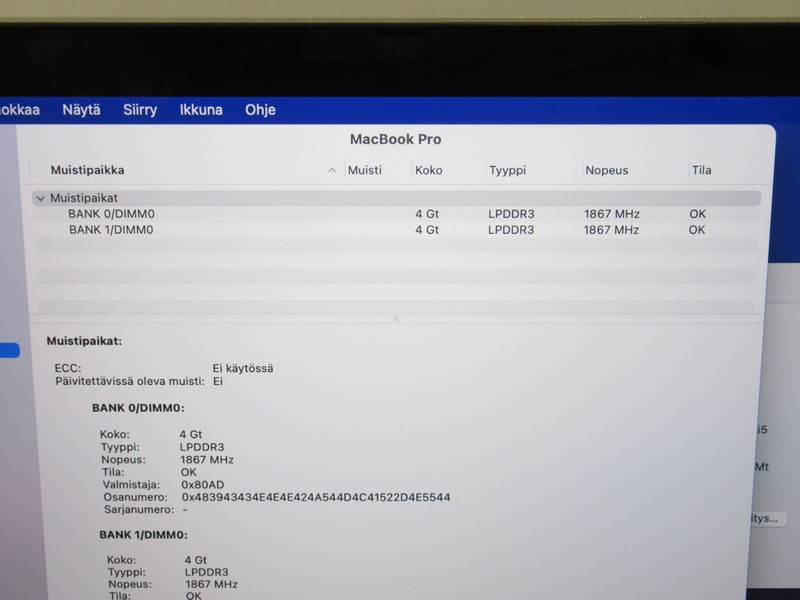The image size is (800, 600).
Task: Click OK status in BANK 0/DIMM0 row
Action: pyautogui.click(x=697, y=214)
